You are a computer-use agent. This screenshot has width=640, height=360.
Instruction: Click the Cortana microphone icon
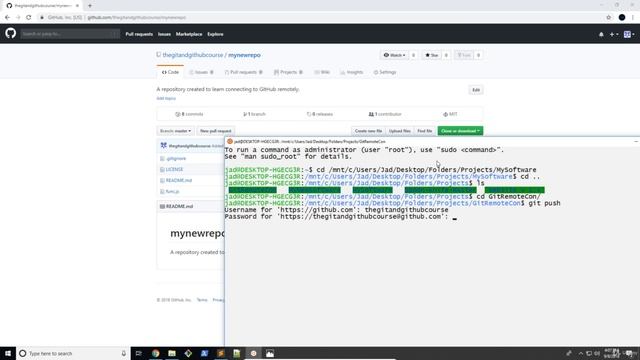(x=123, y=353)
